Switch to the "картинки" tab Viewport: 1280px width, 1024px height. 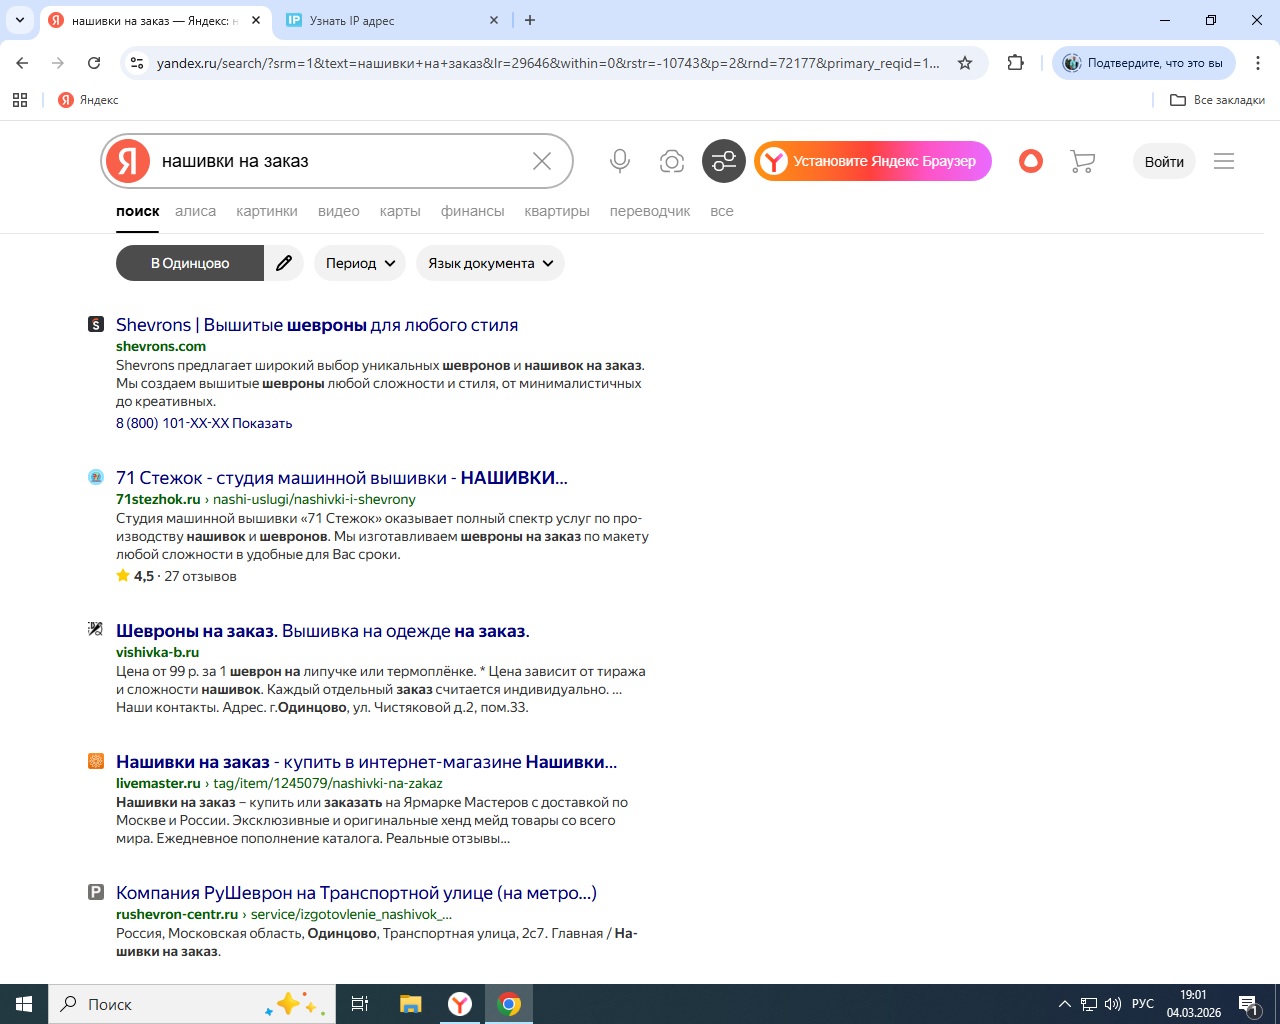coord(267,211)
